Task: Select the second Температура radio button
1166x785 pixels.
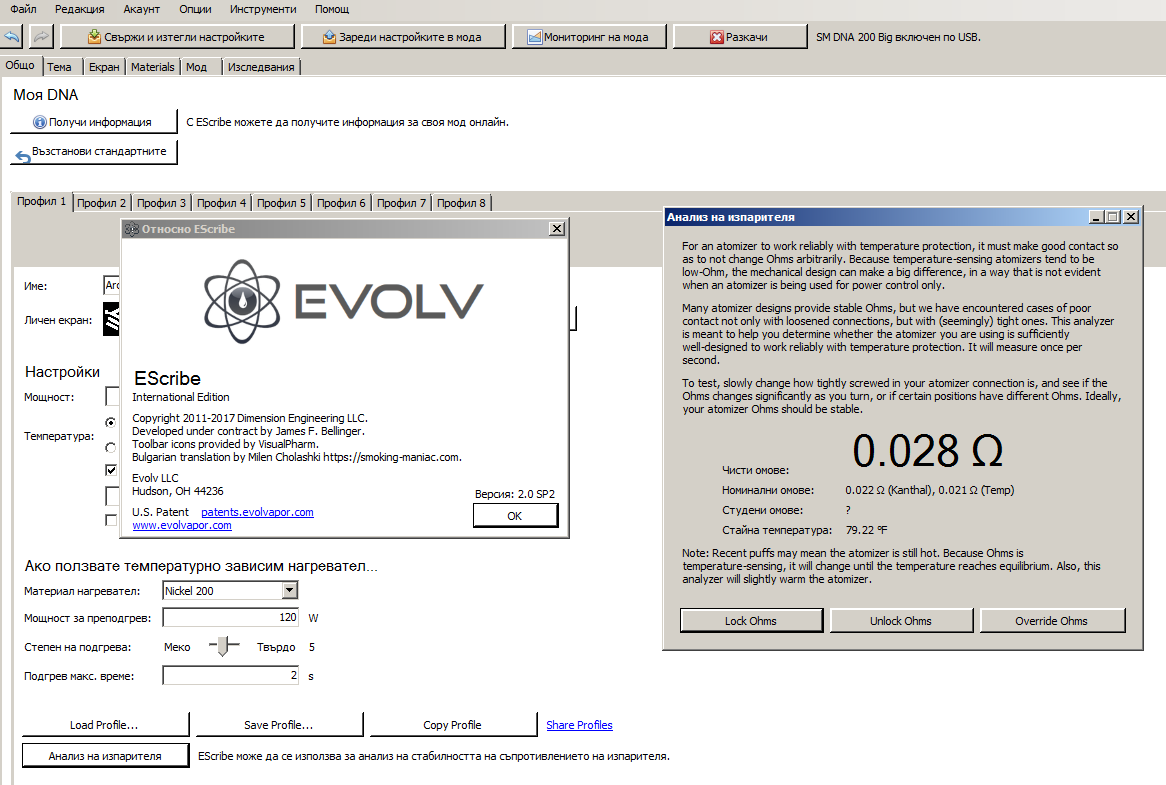Action: (x=111, y=447)
